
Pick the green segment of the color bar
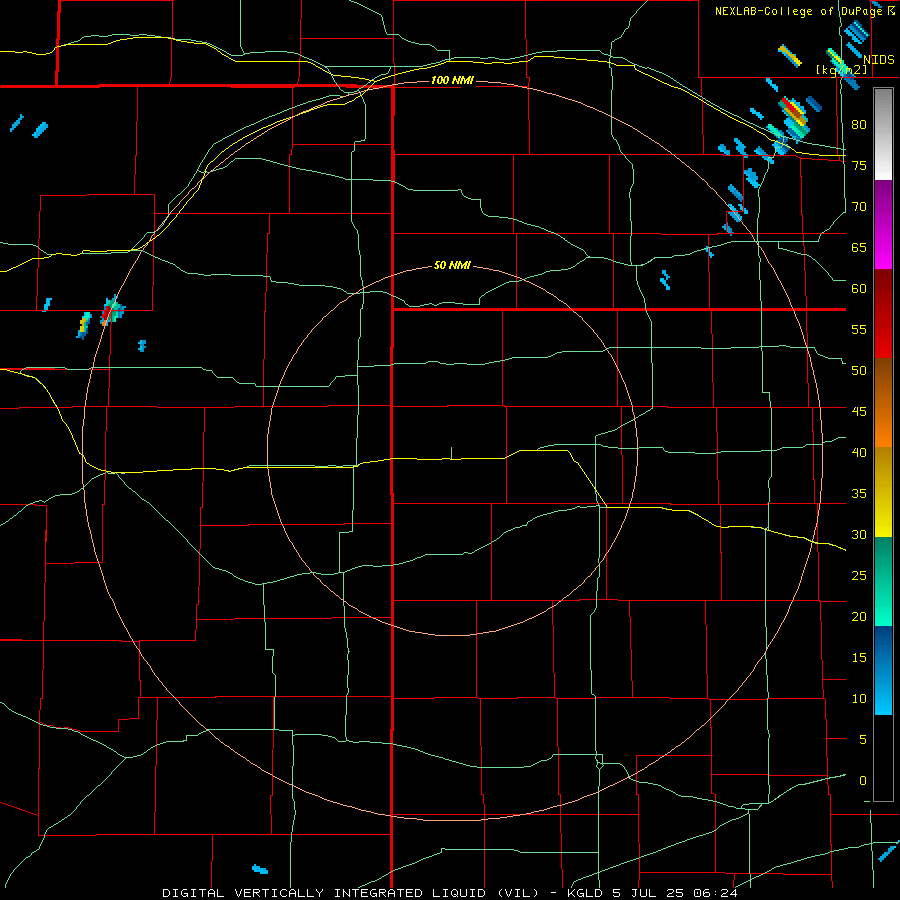click(x=883, y=581)
